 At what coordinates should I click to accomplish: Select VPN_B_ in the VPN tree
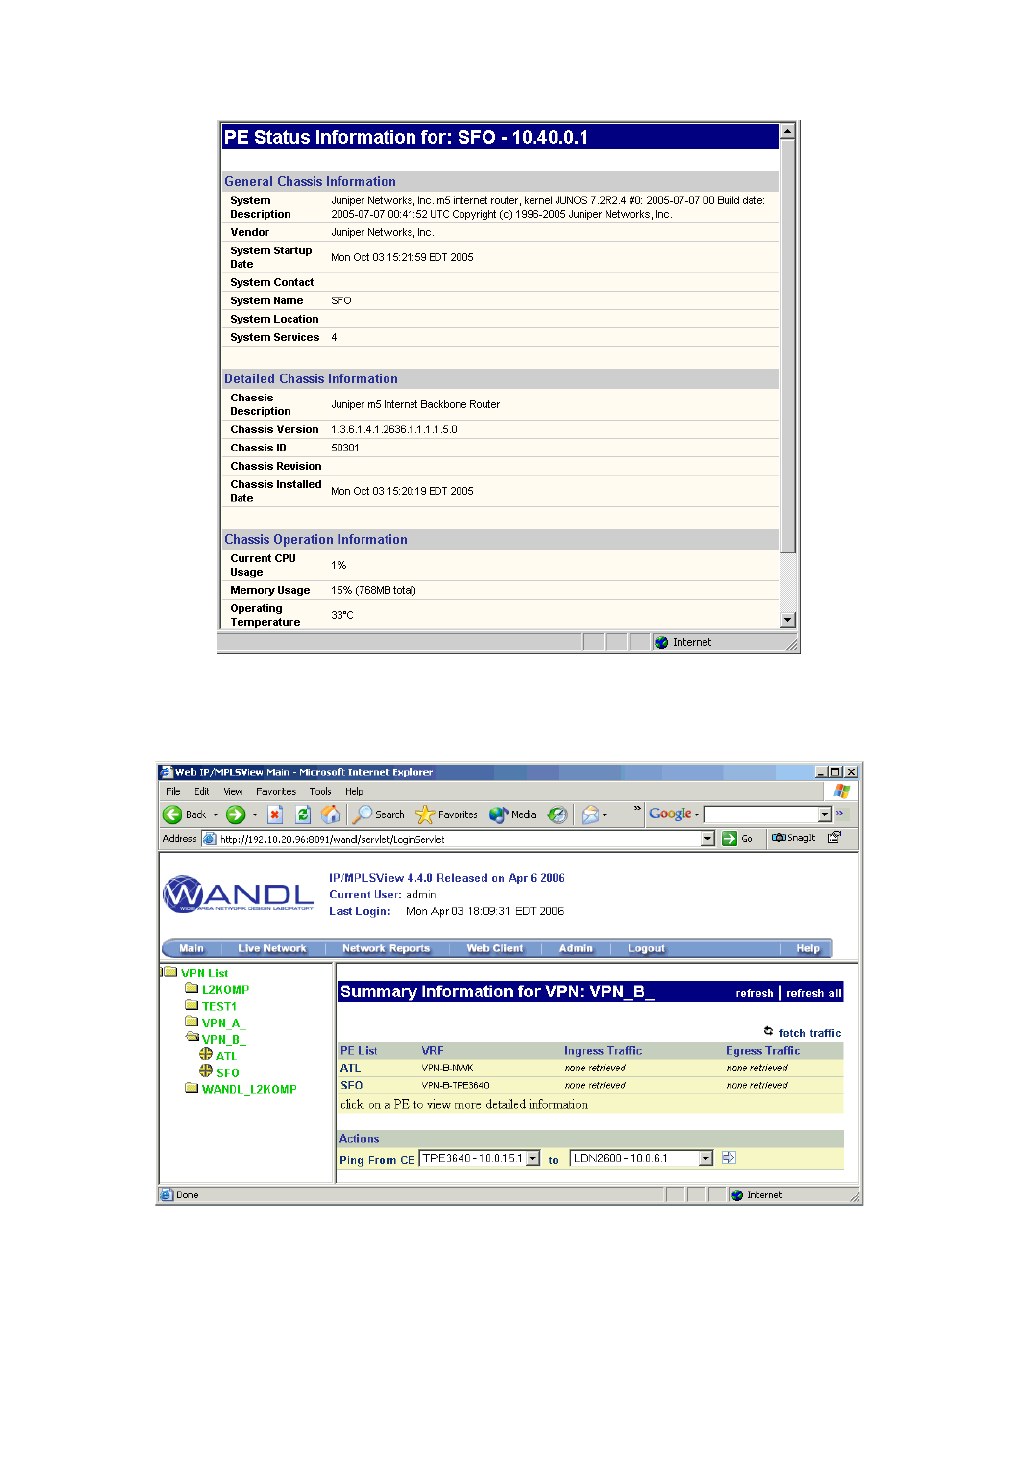223,1040
